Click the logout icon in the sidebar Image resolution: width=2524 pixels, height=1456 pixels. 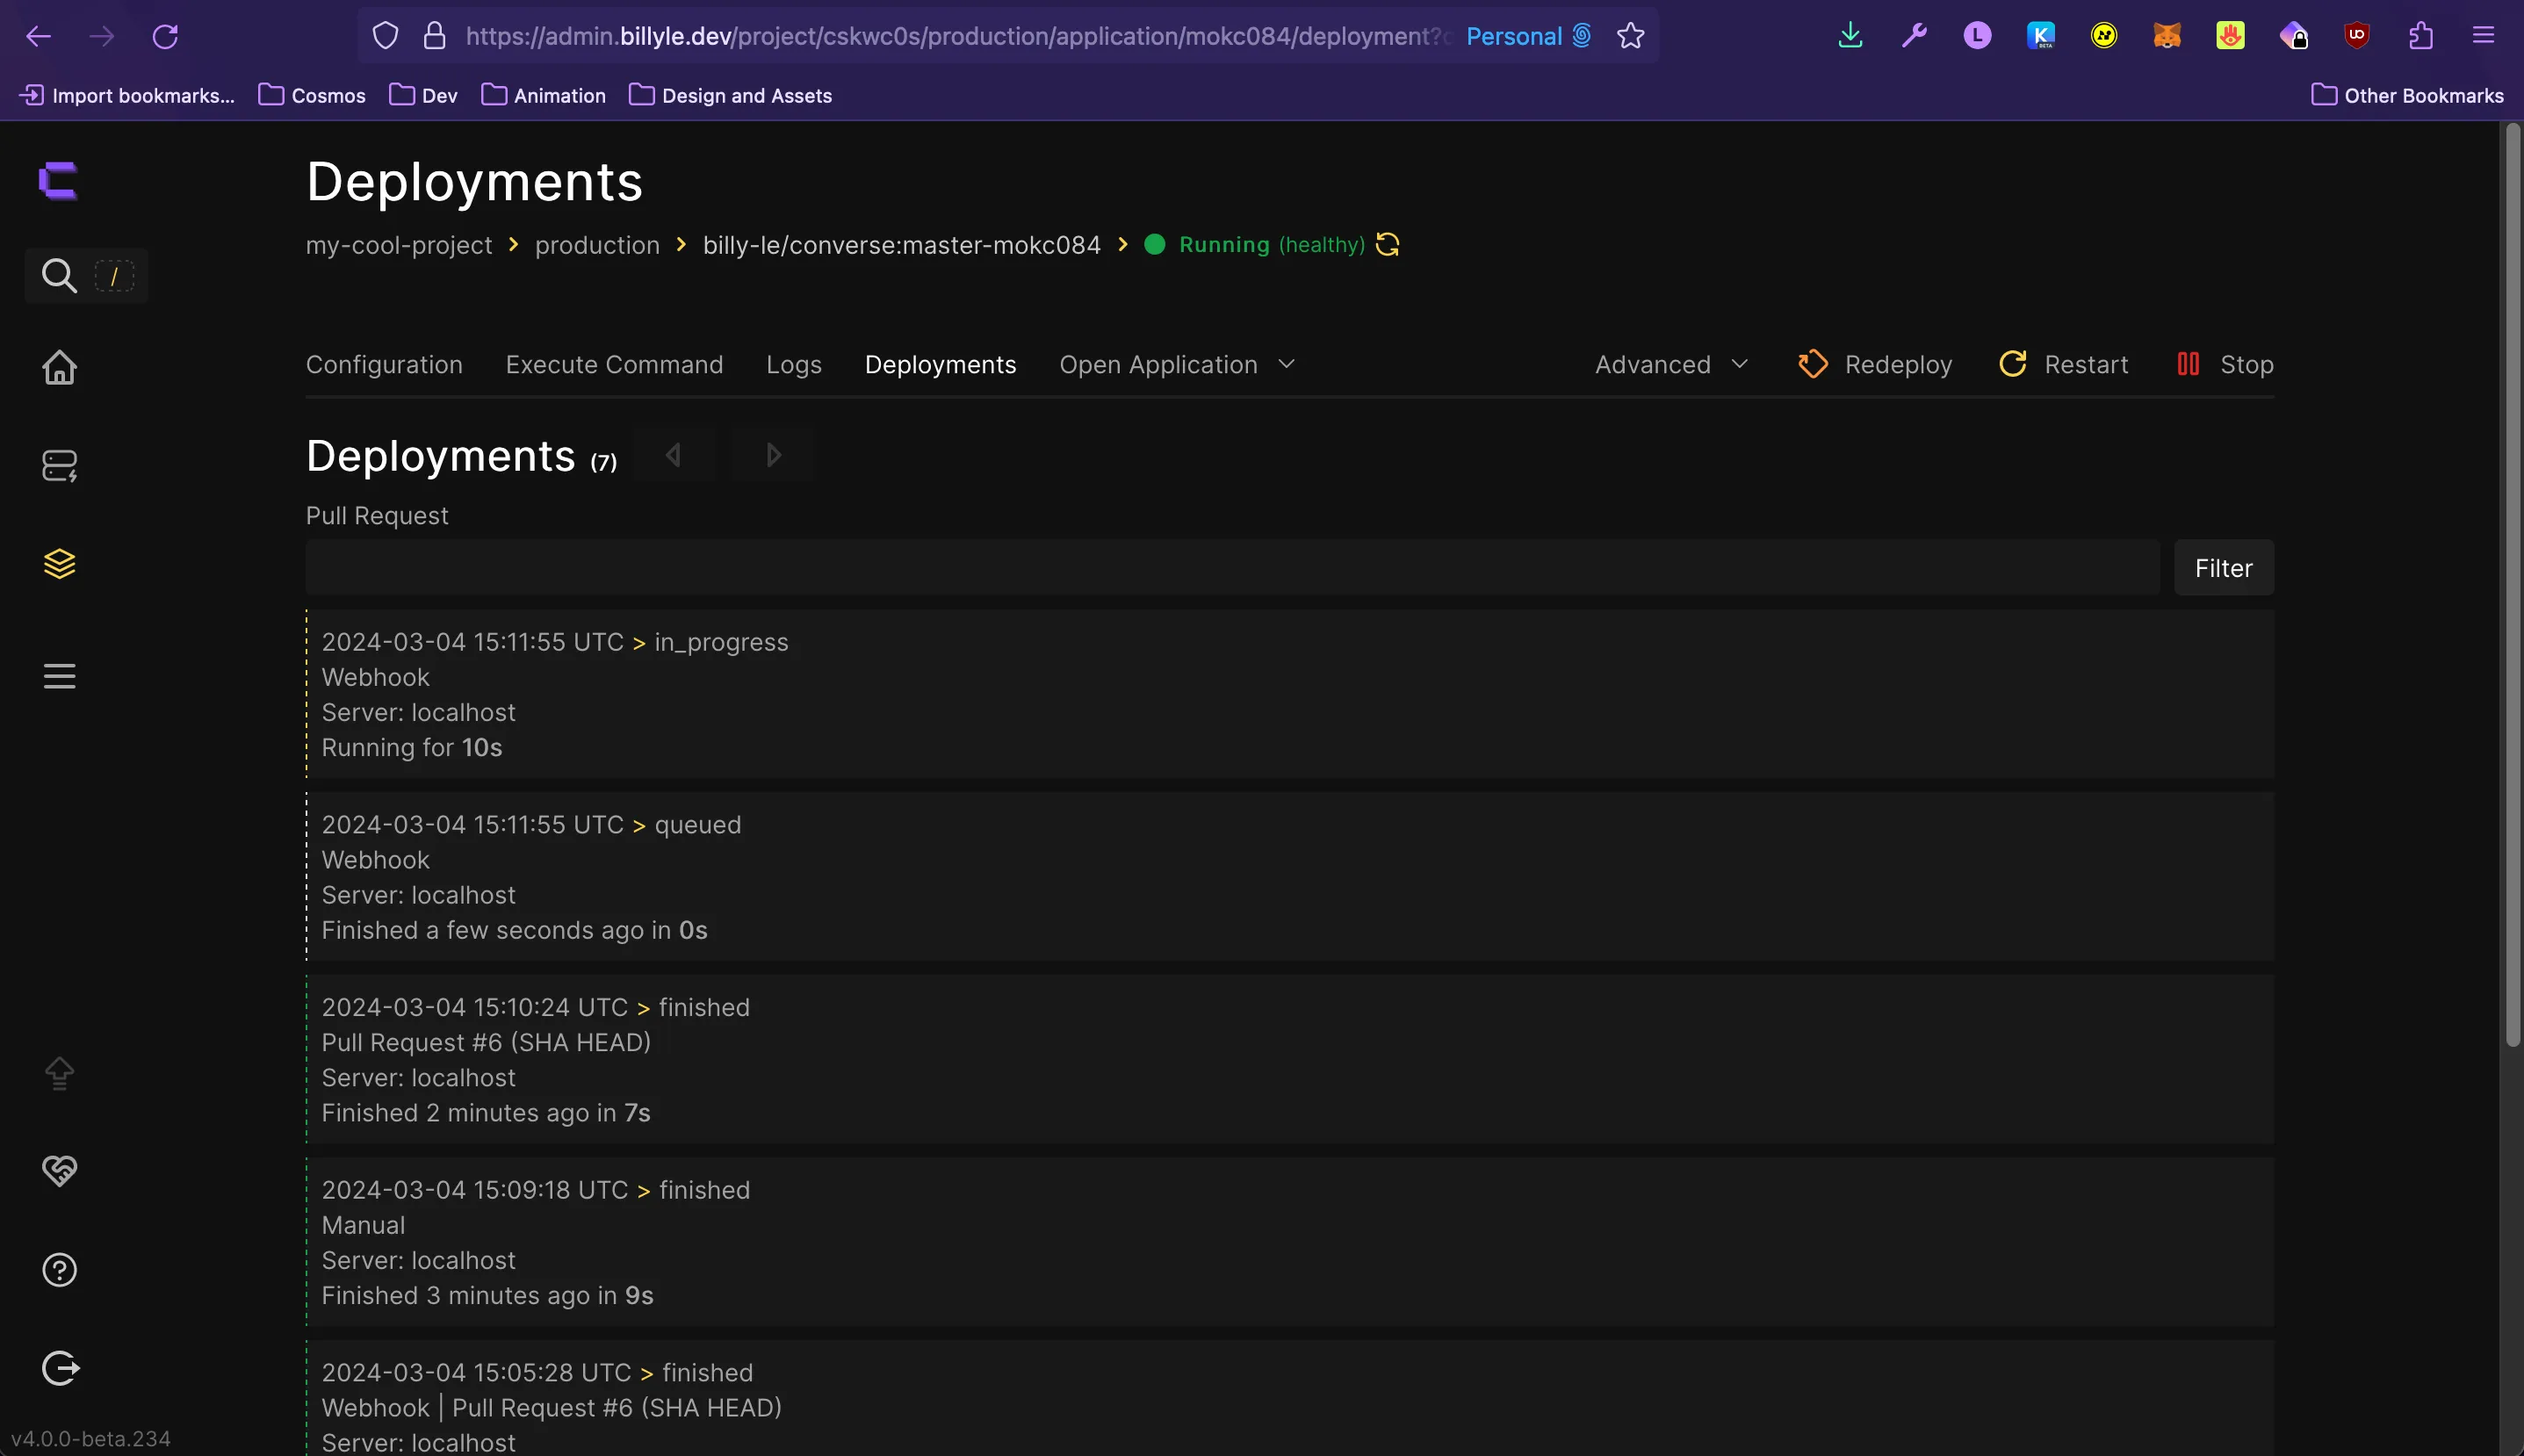click(60, 1368)
